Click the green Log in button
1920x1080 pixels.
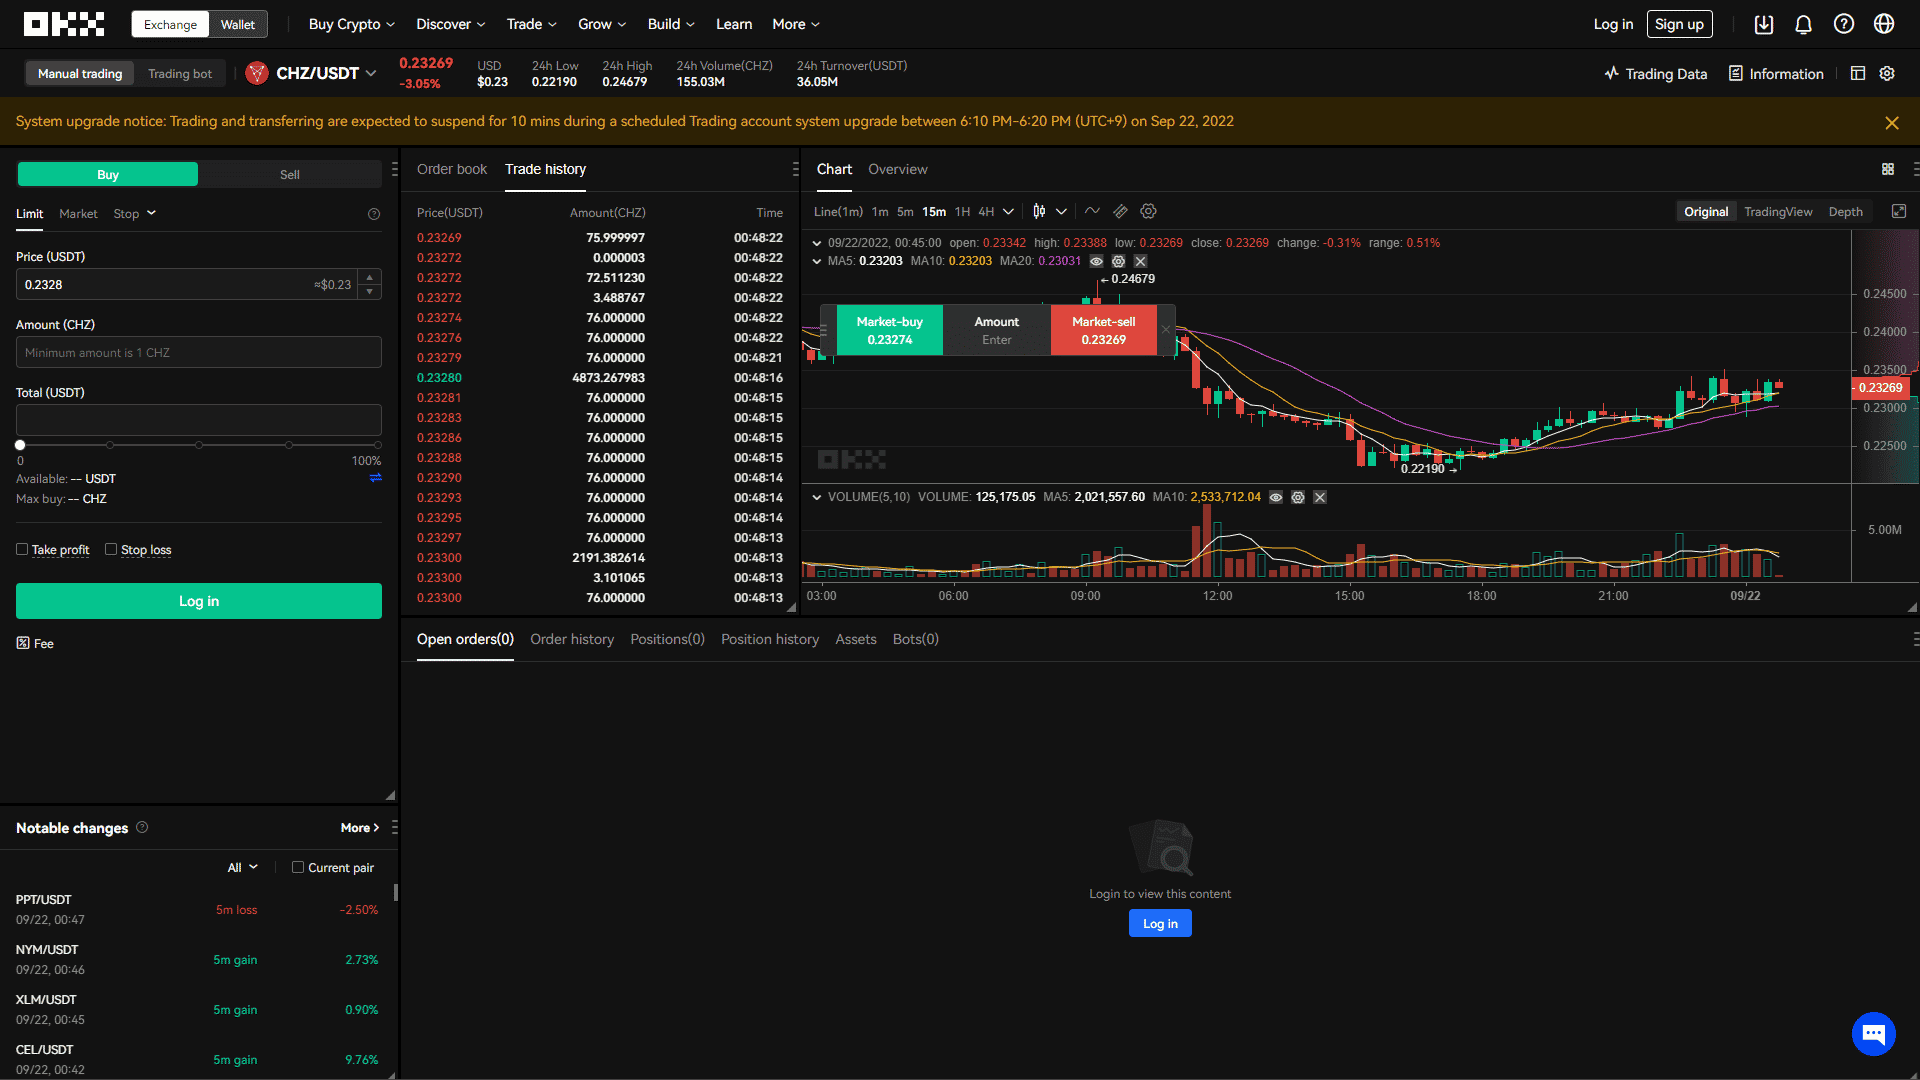[199, 601]
